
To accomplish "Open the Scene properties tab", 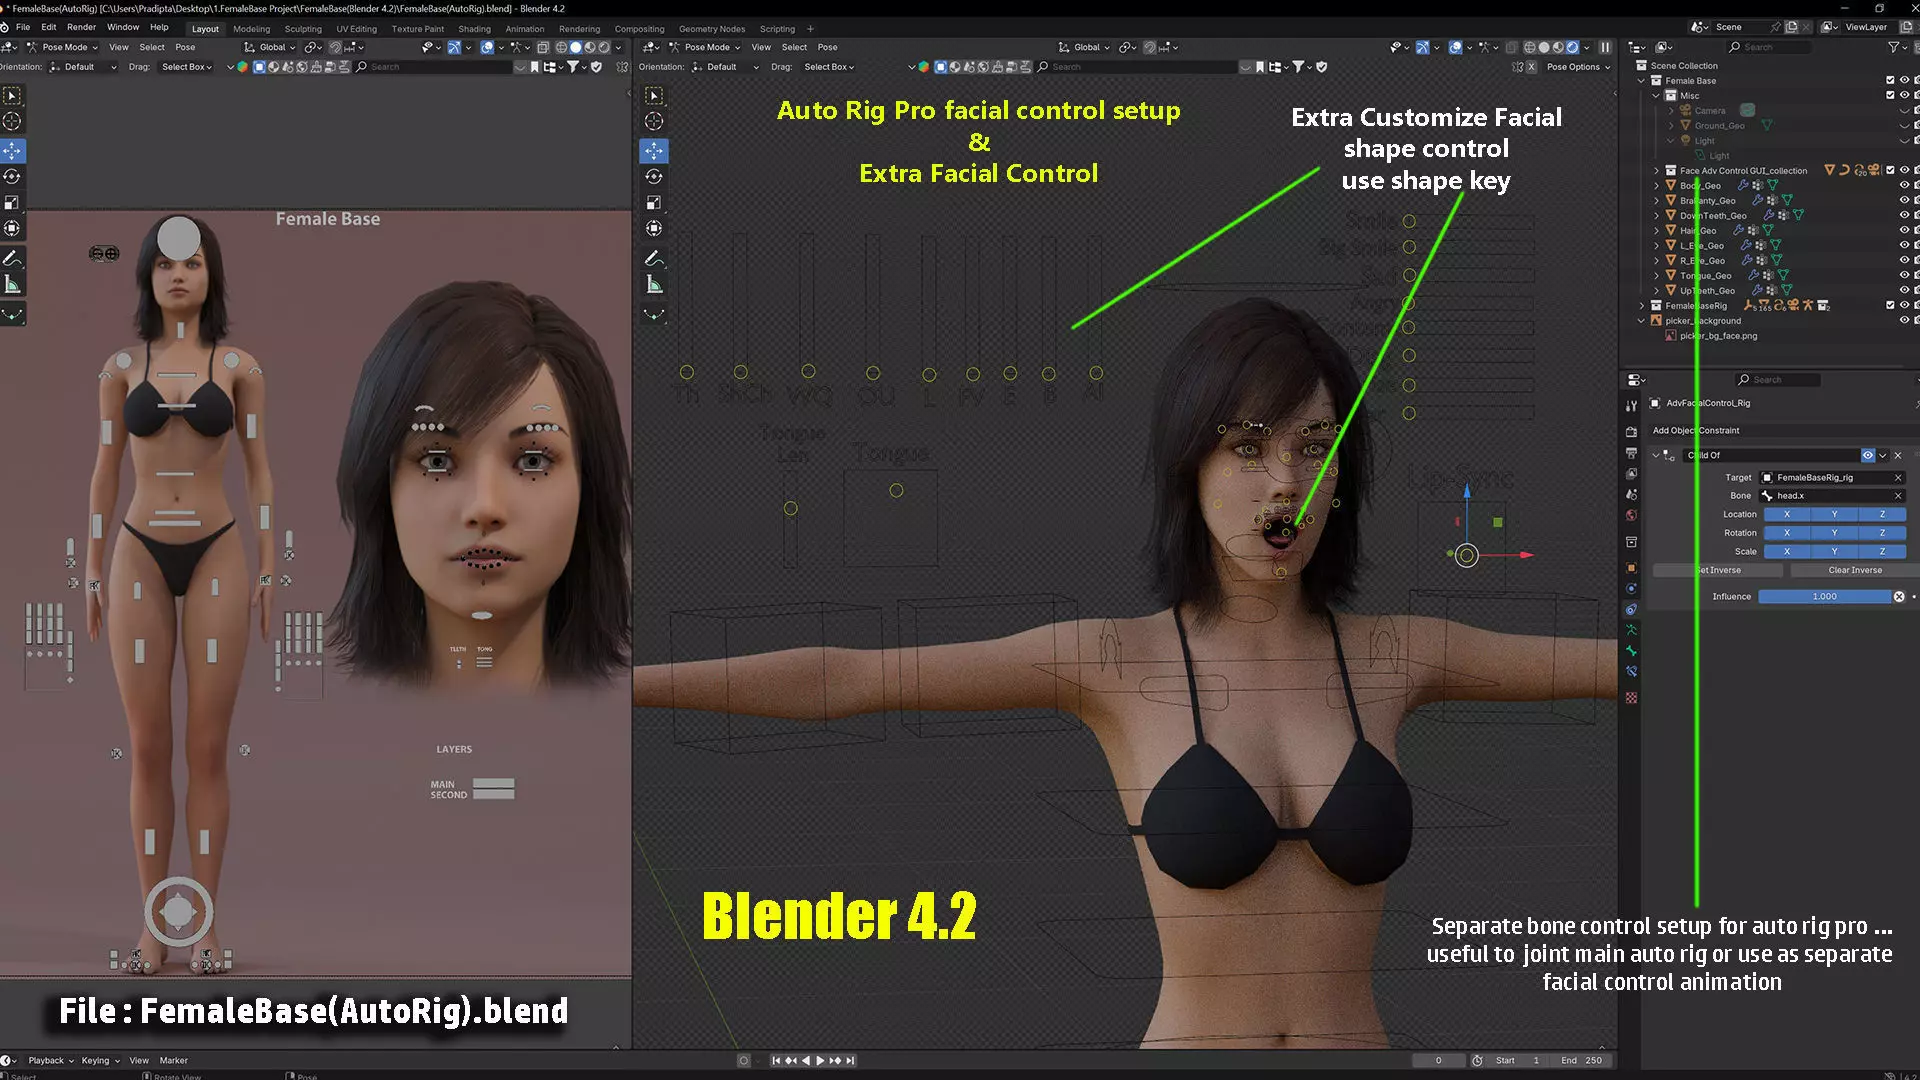I will 1631,495.
